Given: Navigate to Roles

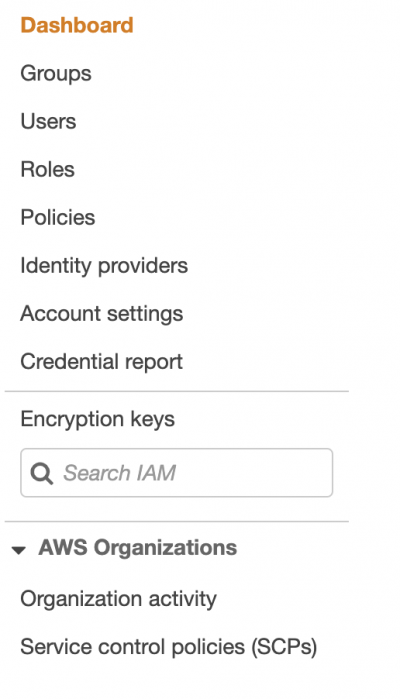Looking at the screenshot, I should pyautogui.click(x=47, y=169).
